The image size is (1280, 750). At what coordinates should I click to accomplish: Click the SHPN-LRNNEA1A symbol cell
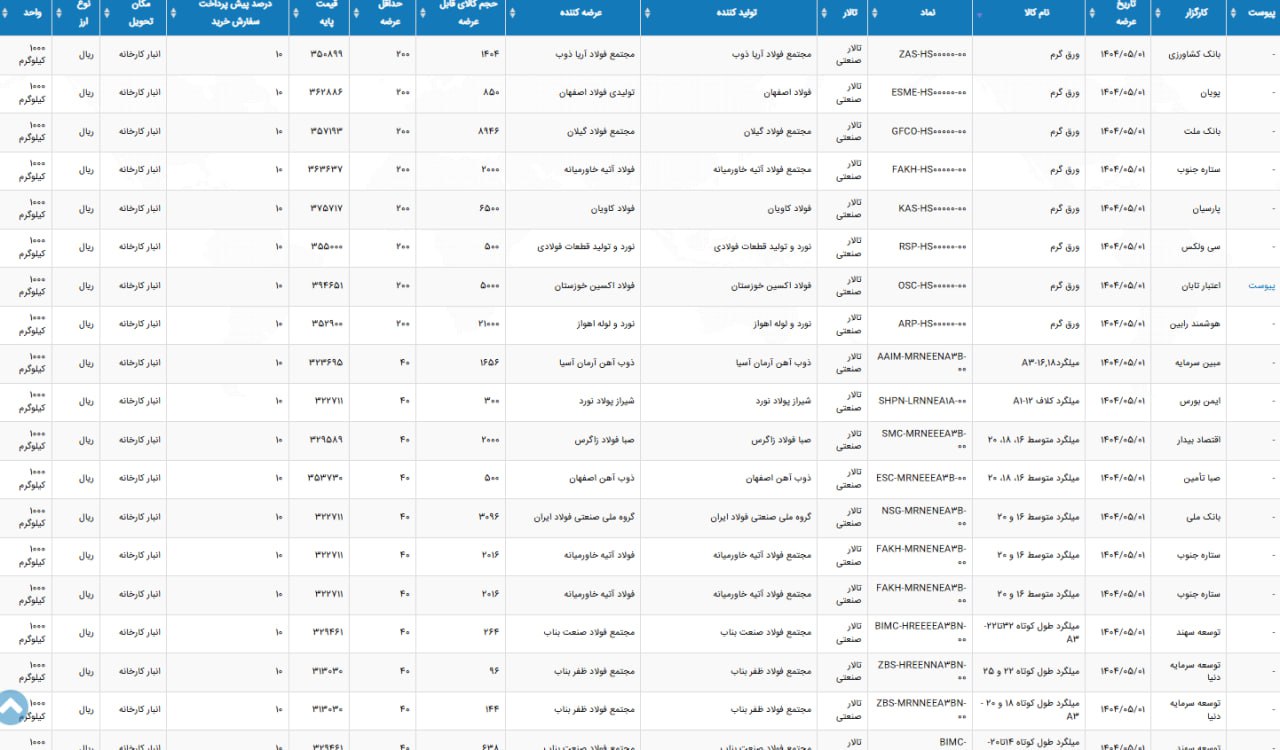922,401
